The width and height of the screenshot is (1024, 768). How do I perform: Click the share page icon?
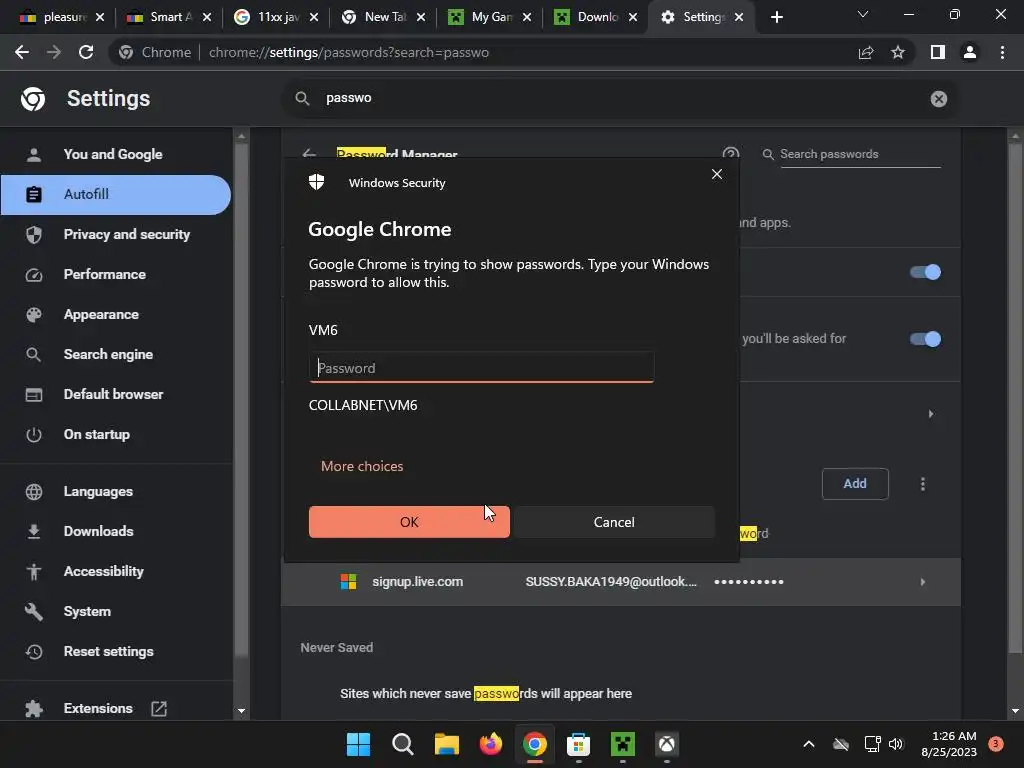866,52
